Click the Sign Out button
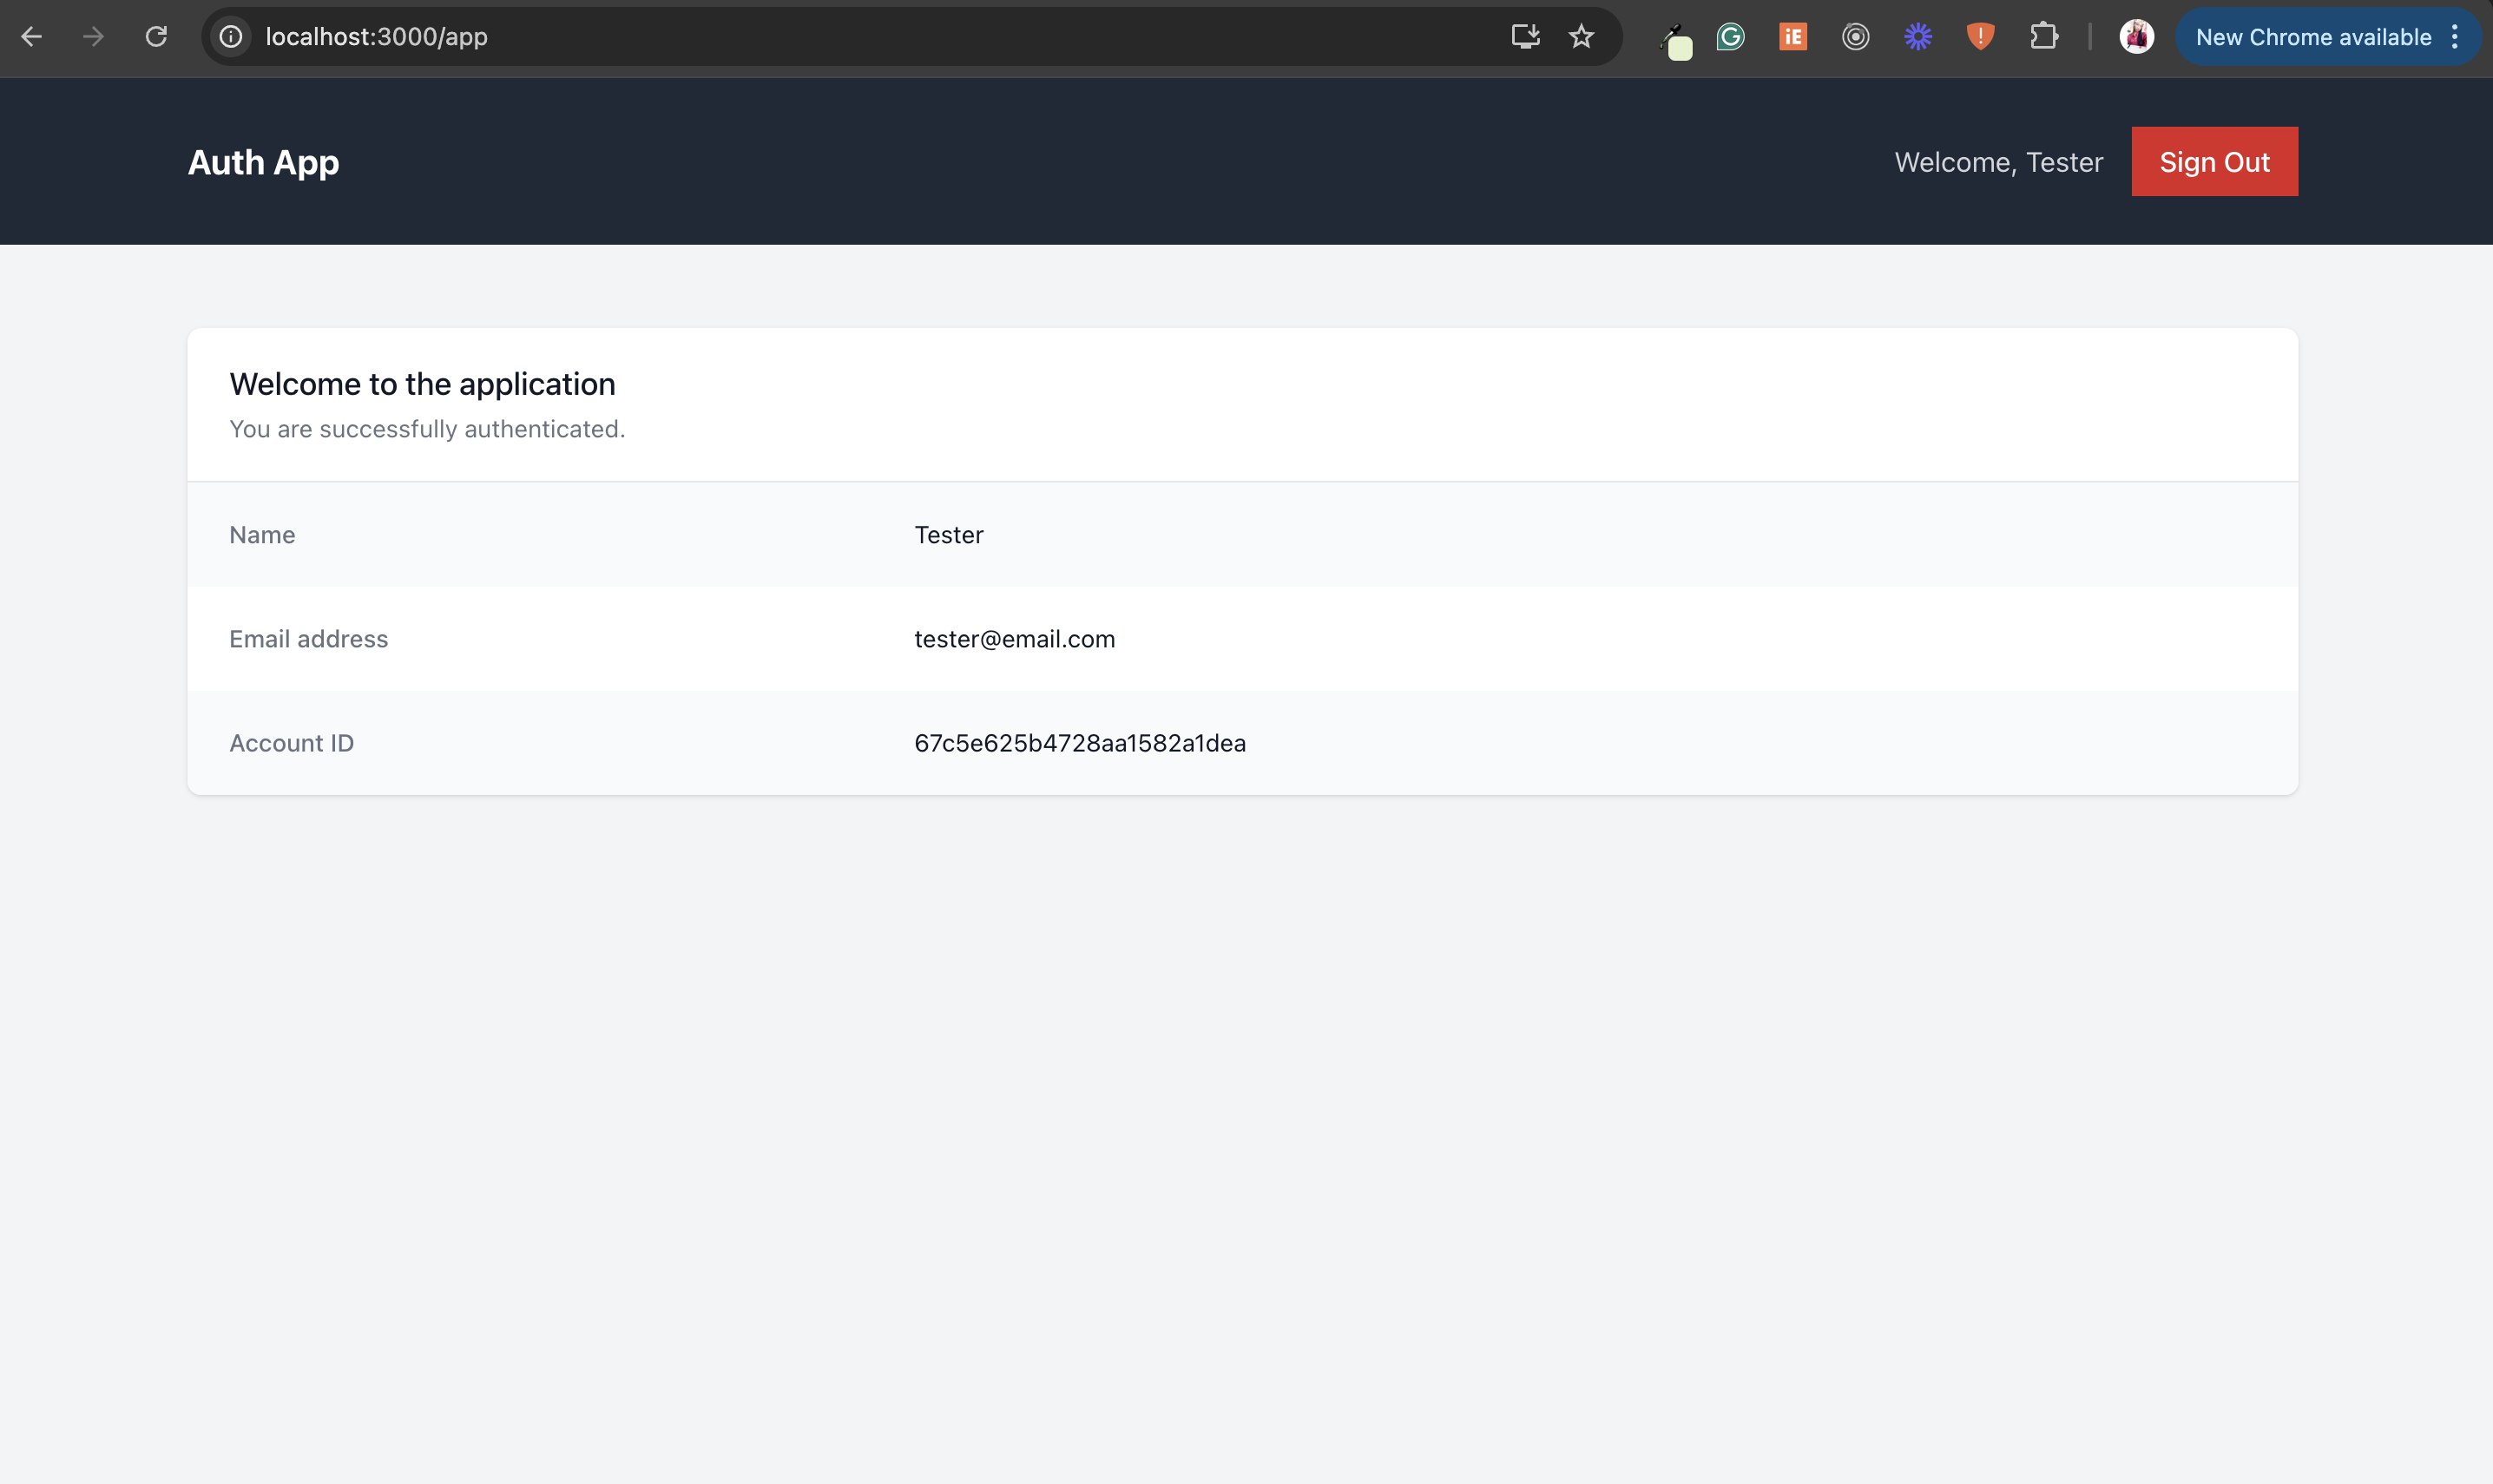 pos(2213,162)
